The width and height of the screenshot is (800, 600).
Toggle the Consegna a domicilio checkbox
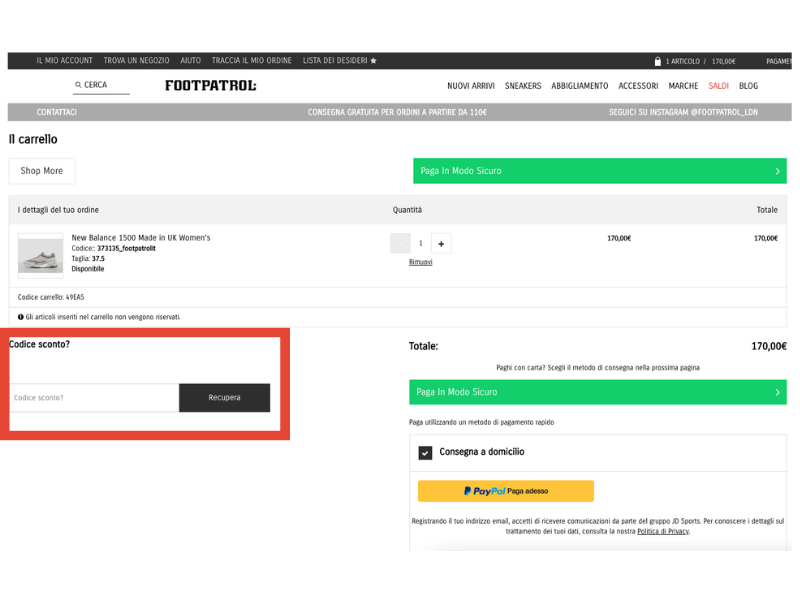[x=425, y=452]
